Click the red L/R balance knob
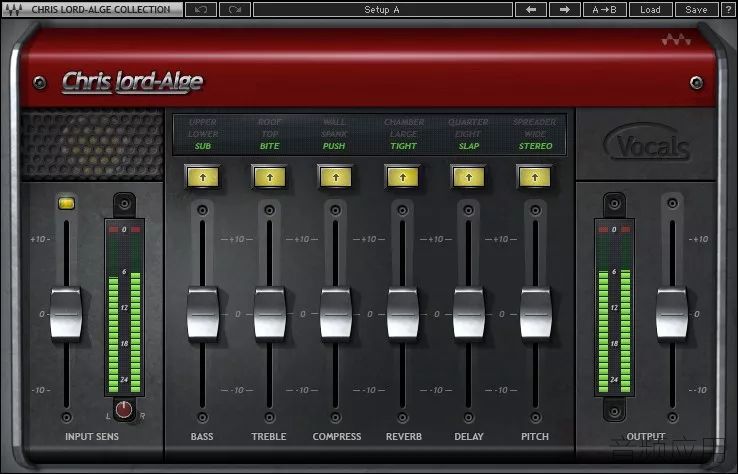Screen dimensions: 738x474 tap(124, 410)
